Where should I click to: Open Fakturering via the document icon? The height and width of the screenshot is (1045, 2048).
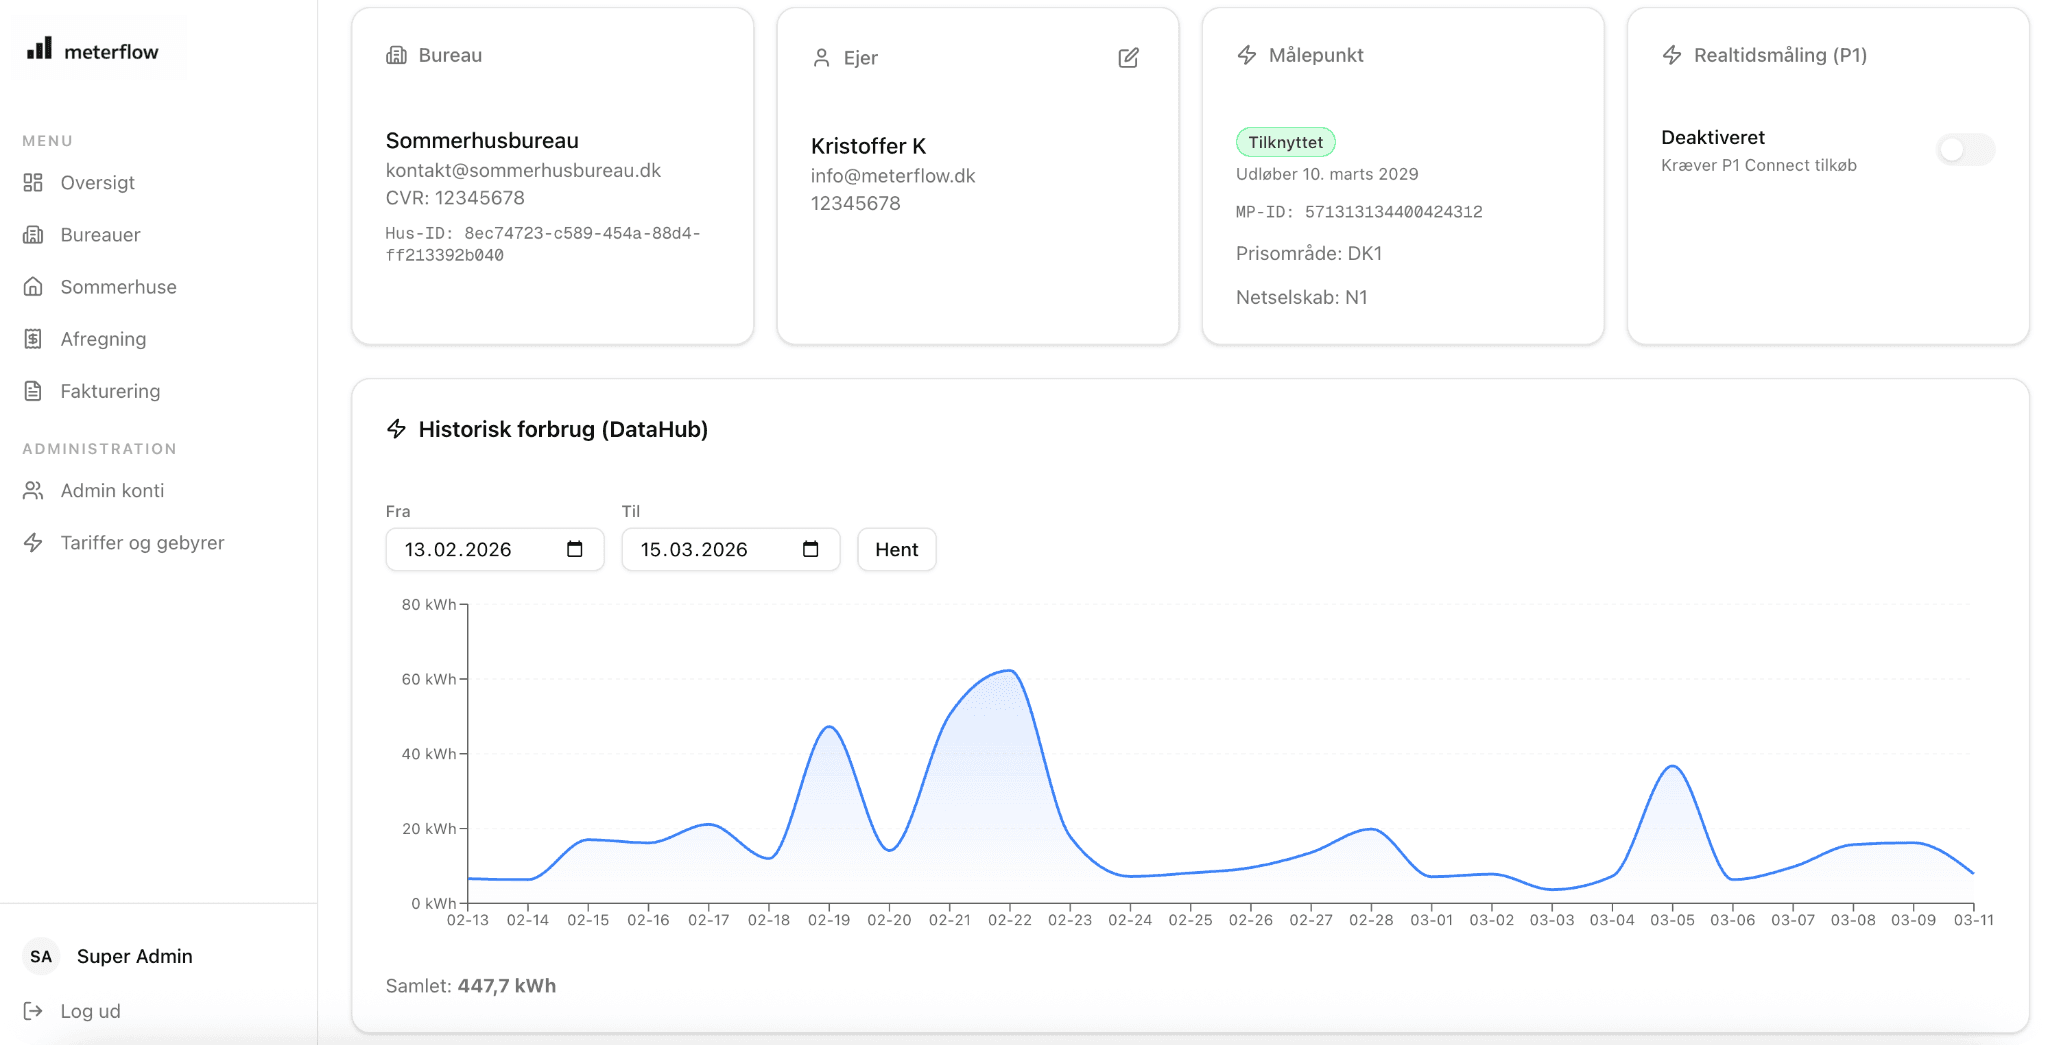click(x=34, y=391)
